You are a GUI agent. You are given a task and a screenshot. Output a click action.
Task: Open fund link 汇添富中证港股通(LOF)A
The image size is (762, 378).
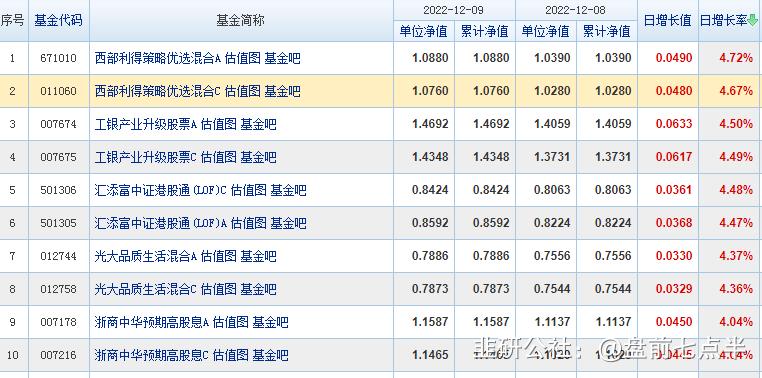161,223
